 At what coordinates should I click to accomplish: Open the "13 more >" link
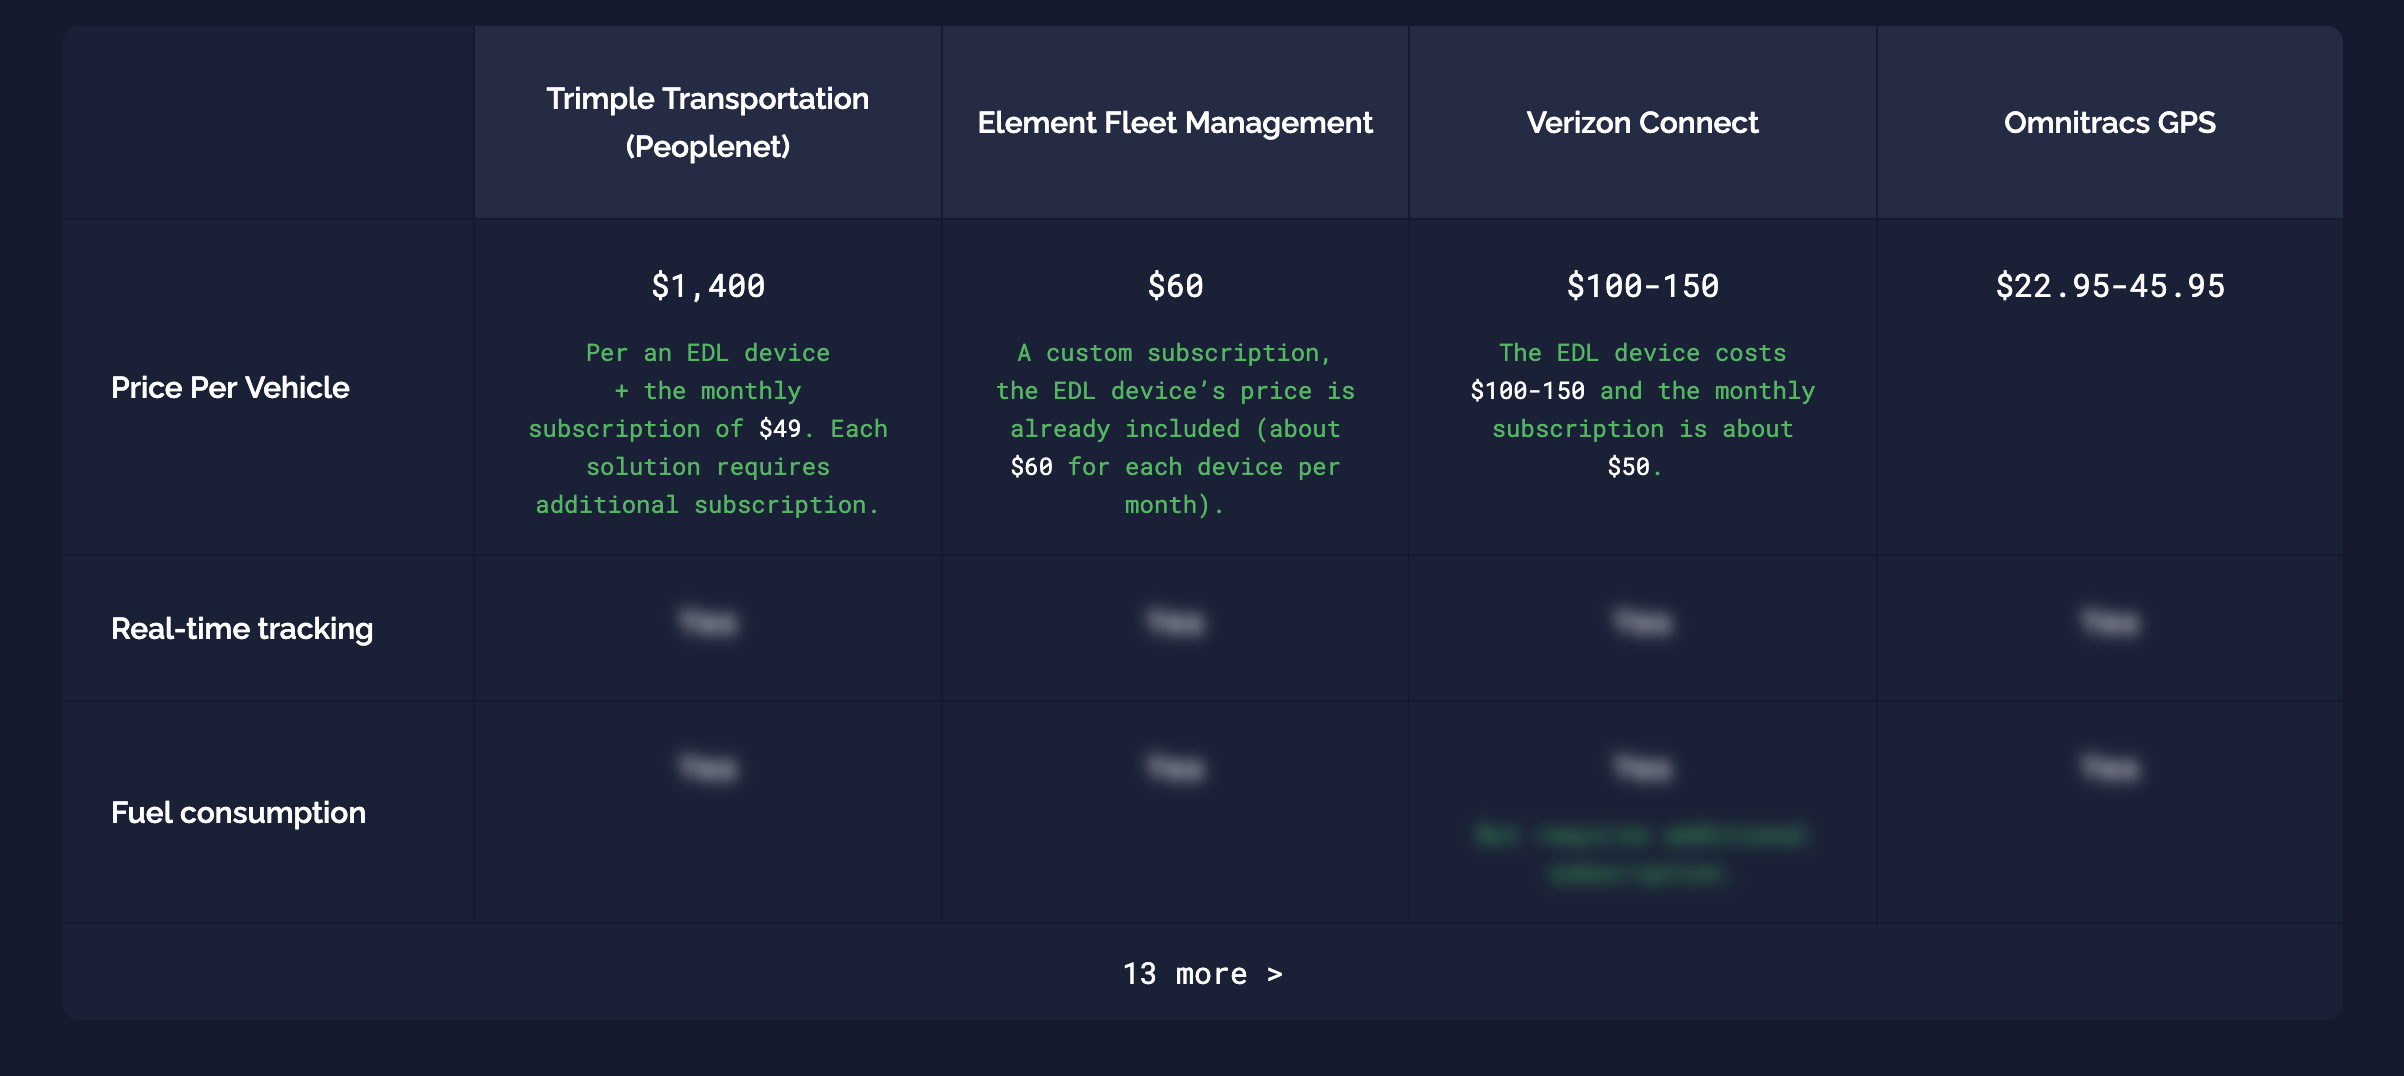(x=1202, y=973)
